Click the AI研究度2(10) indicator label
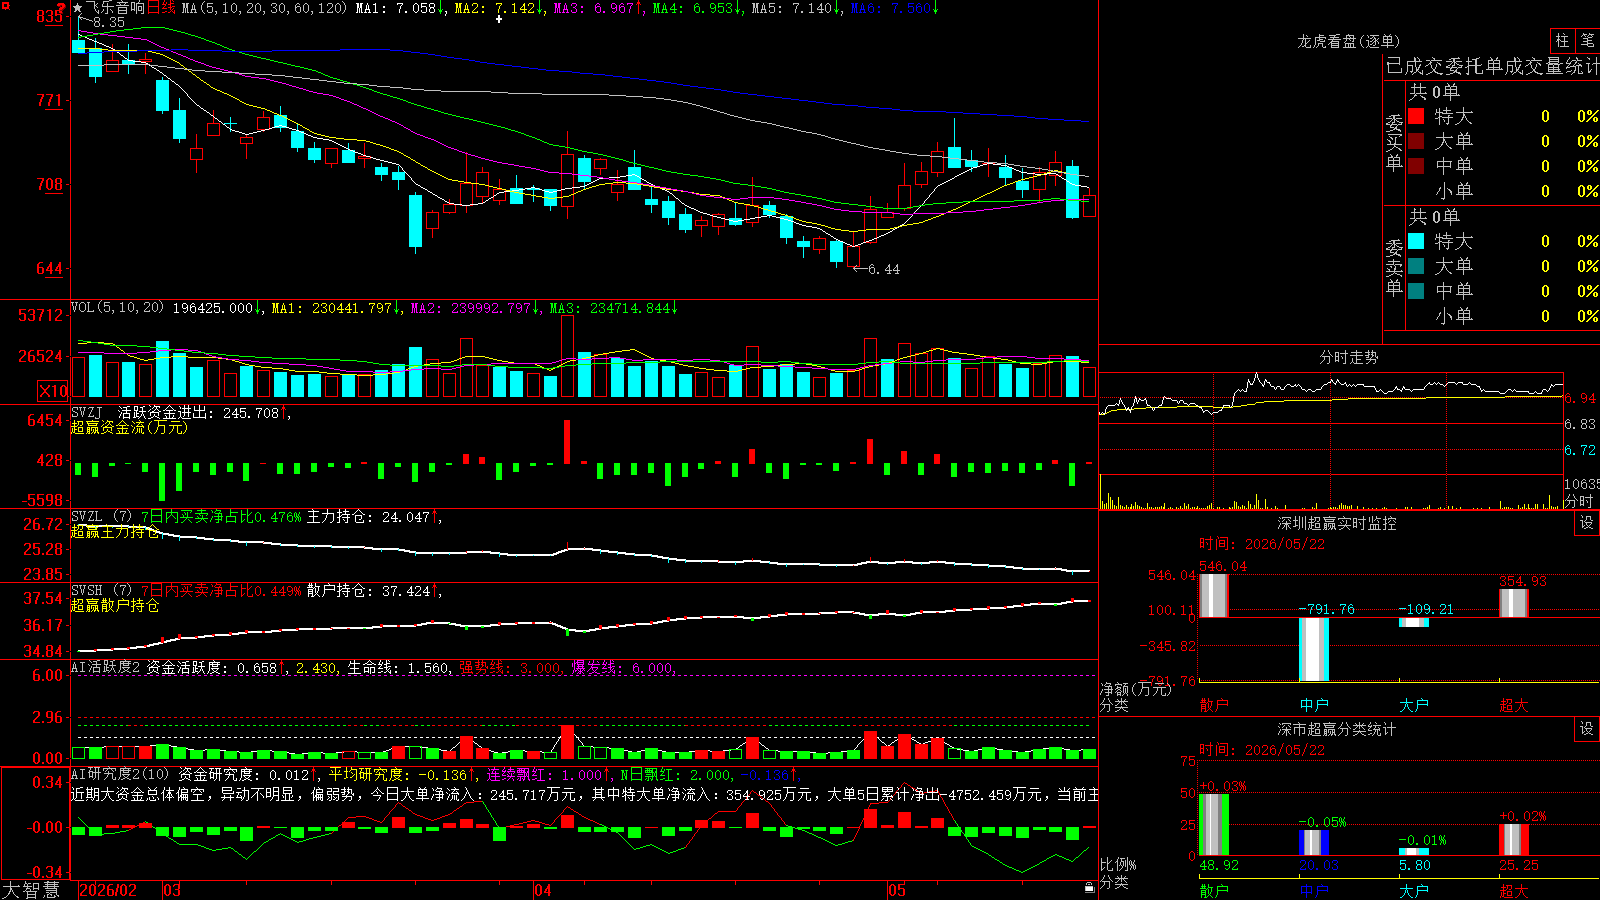Viewport: 1600px width, 900px height. [x=120, y=774]
